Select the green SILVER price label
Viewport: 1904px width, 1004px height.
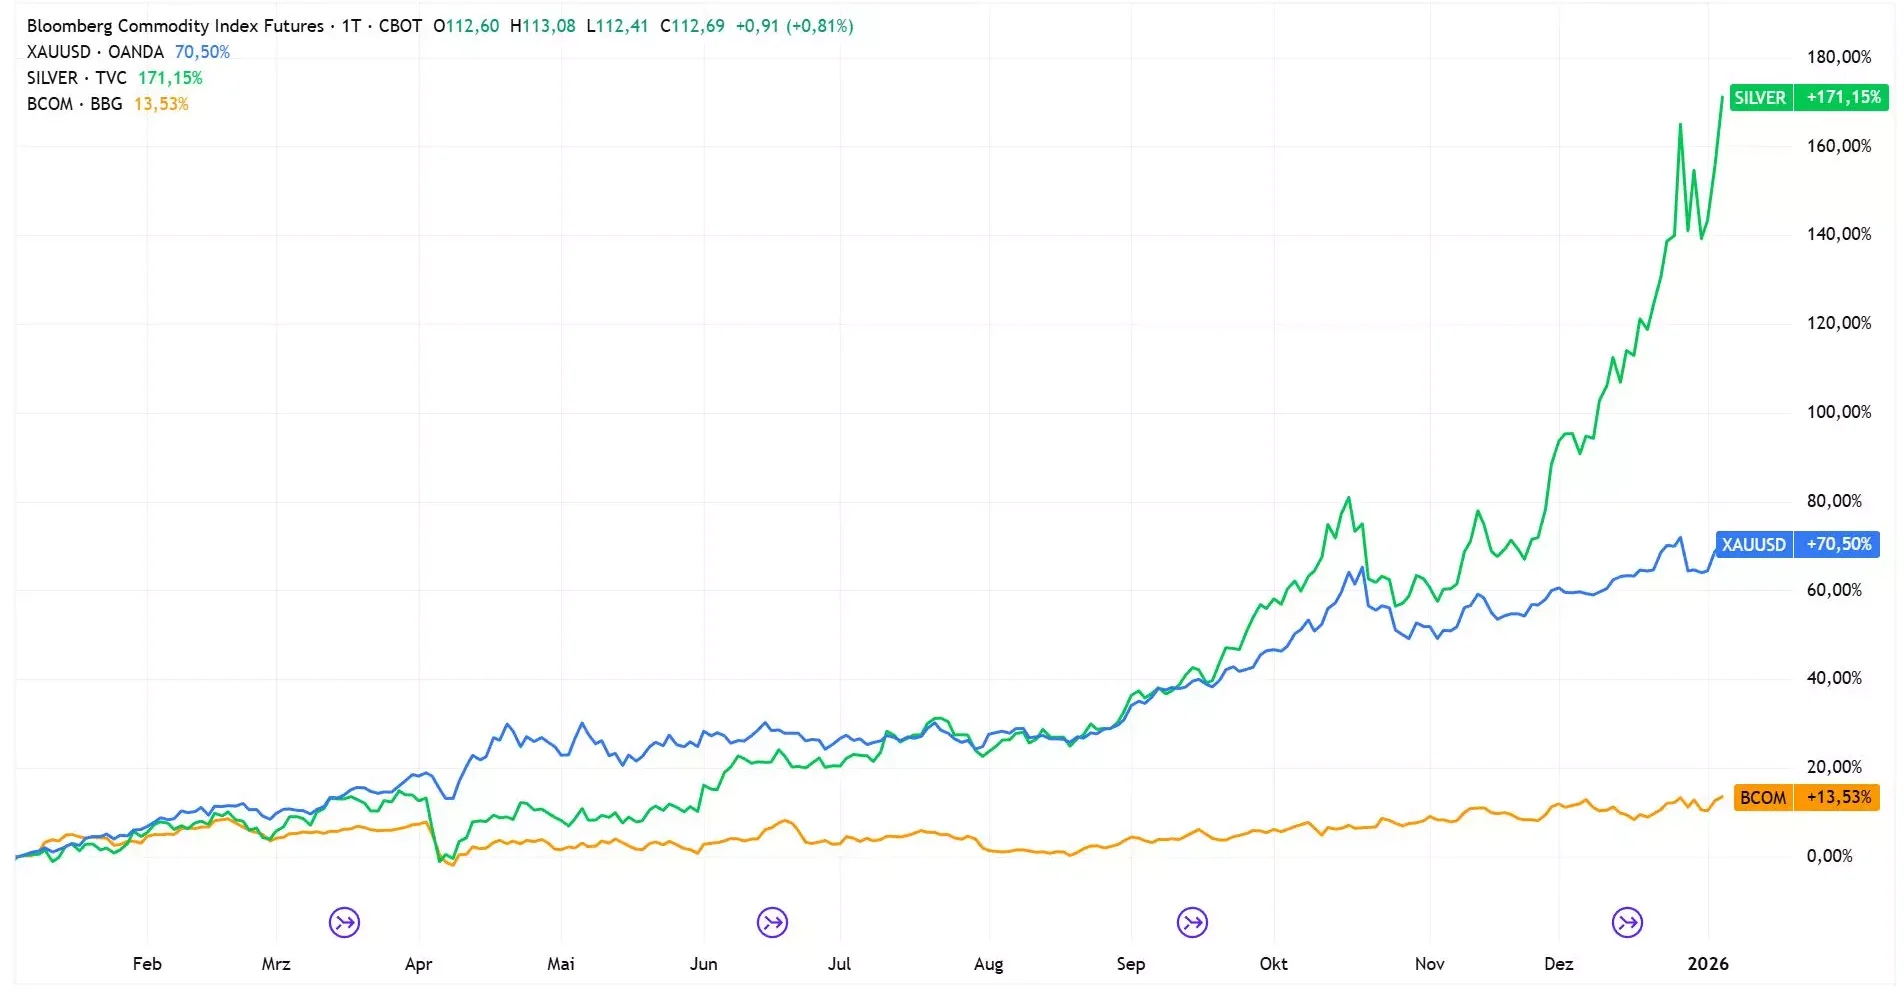[x=1809, y=98]
